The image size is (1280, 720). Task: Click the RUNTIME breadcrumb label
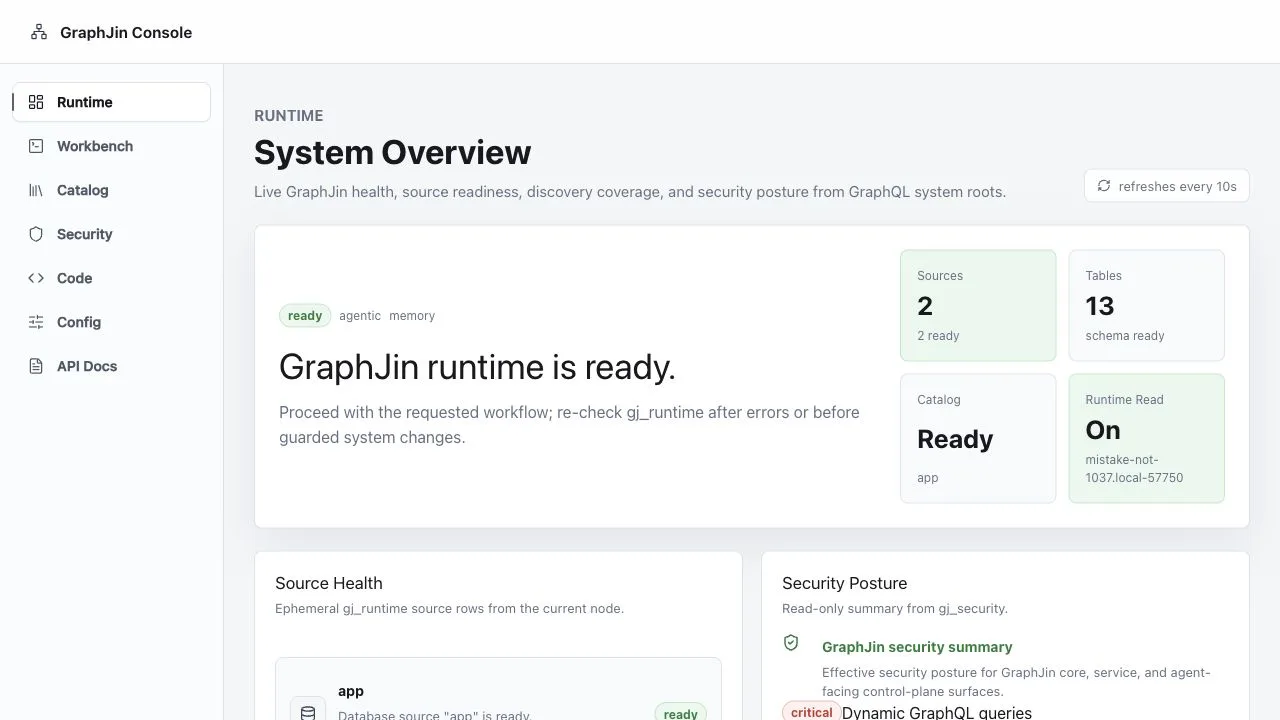click(x=289, y=116)
